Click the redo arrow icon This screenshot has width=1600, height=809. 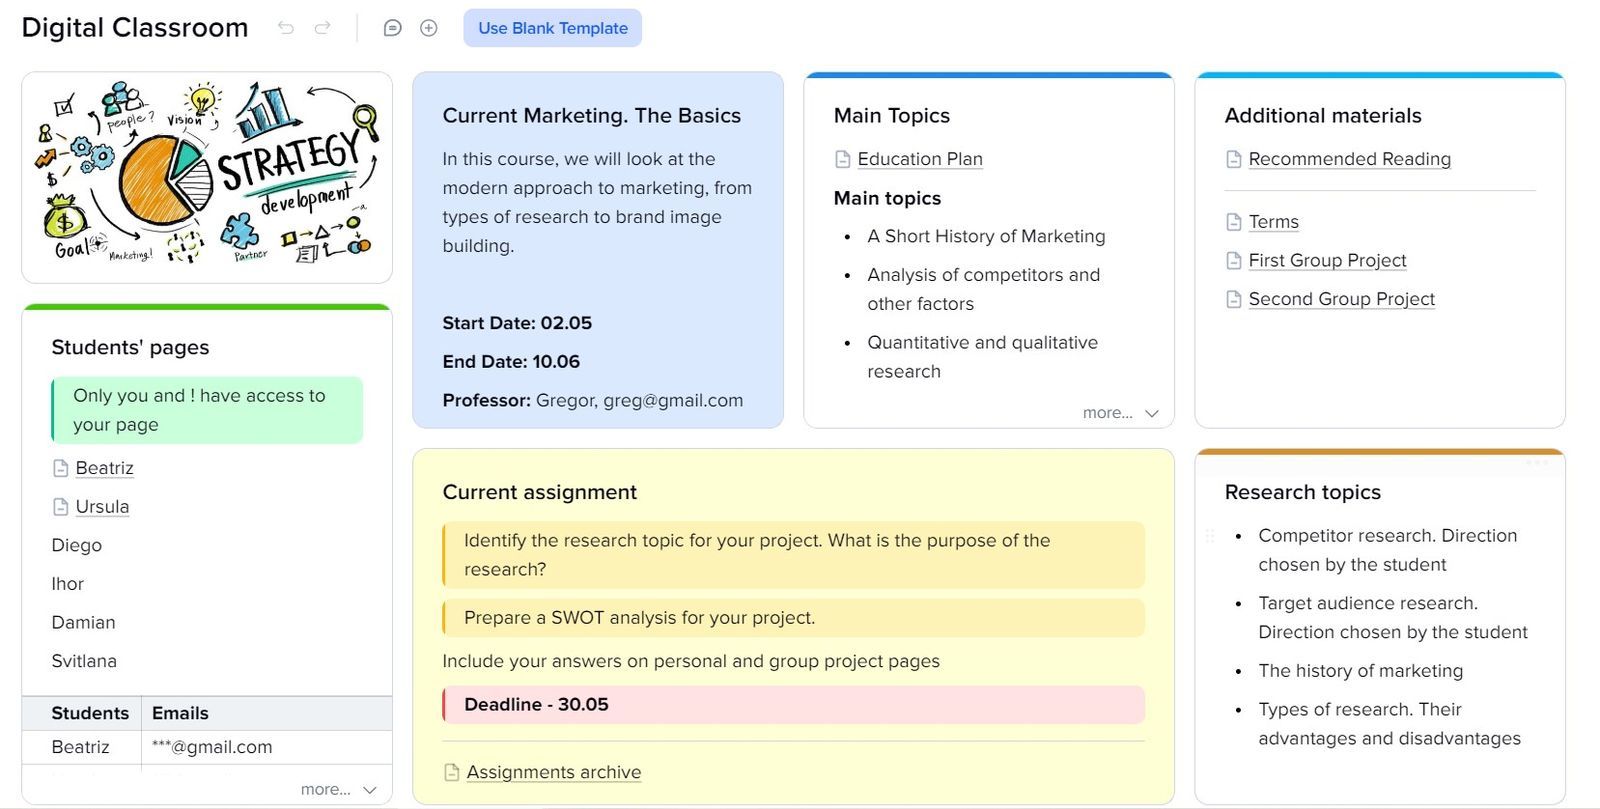(322, 28)
